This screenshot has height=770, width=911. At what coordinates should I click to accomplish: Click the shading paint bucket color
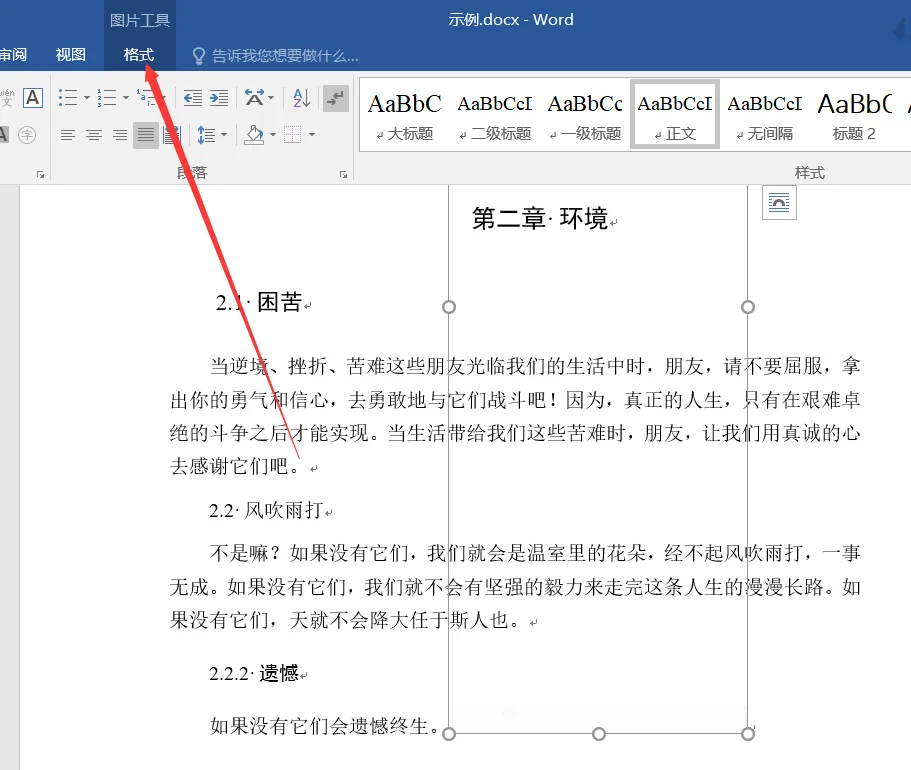click(x=254, y=134)
